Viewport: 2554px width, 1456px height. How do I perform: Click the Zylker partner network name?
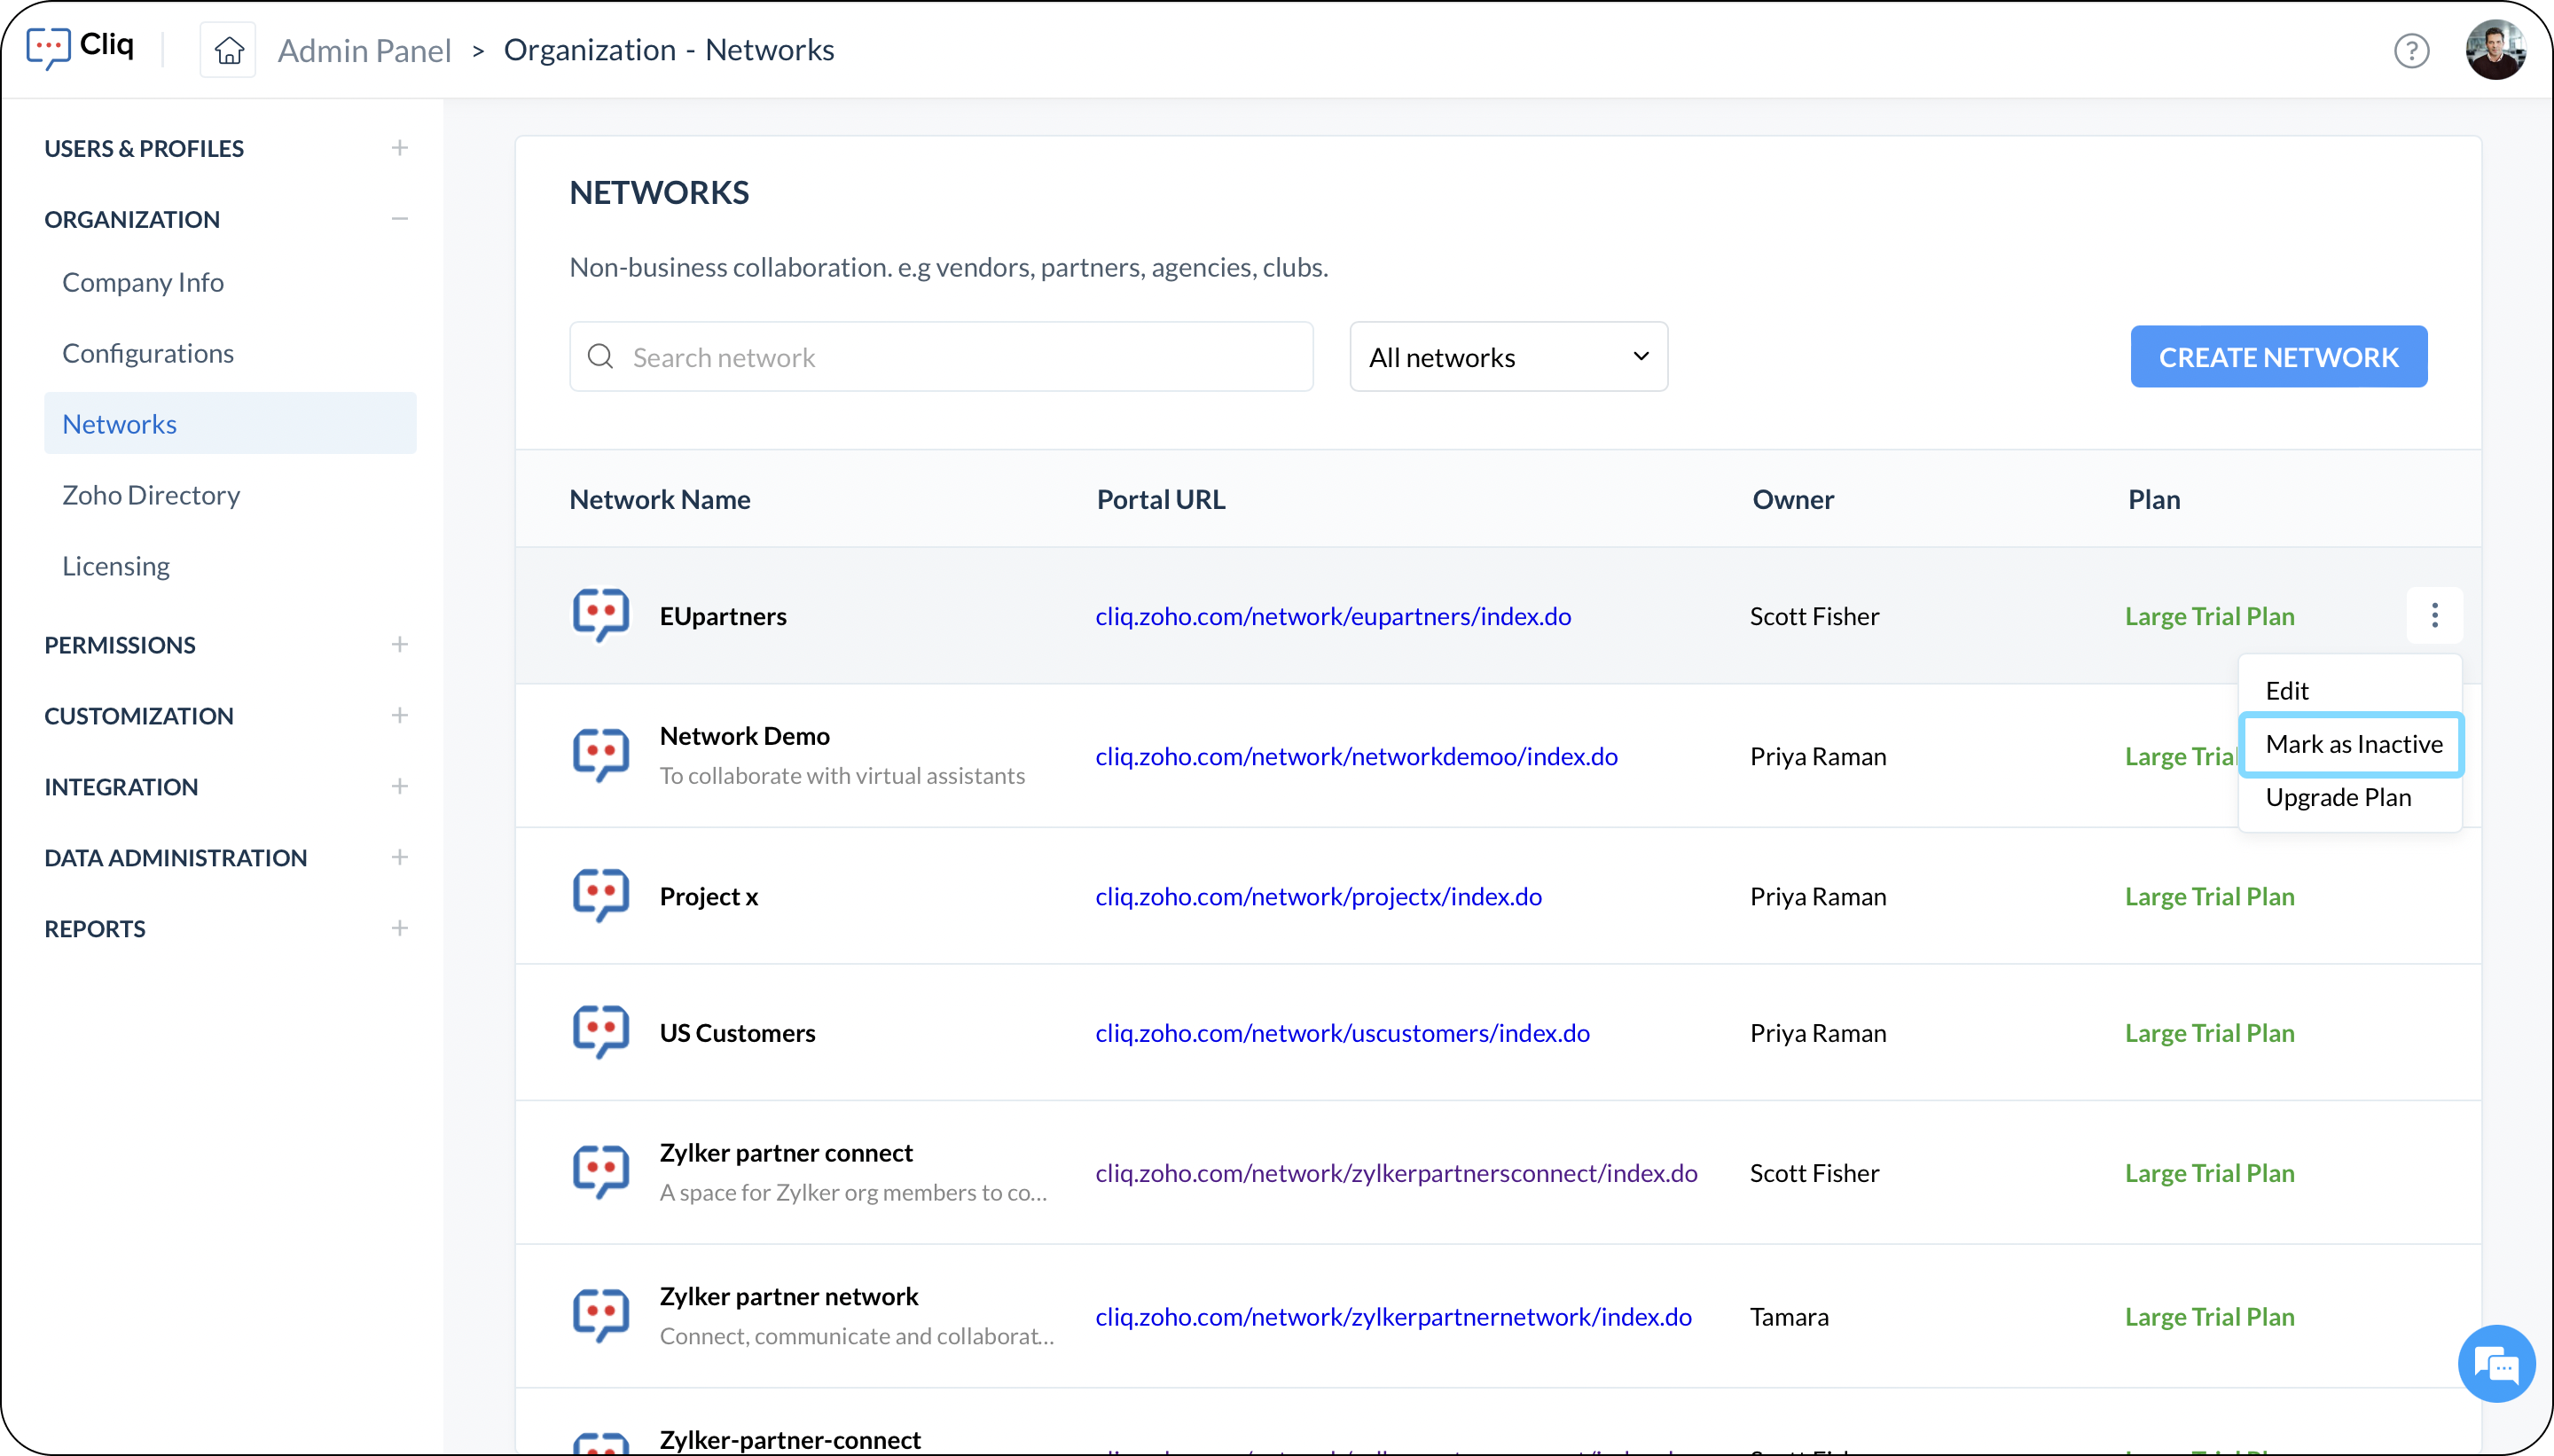pos(789,1296)
